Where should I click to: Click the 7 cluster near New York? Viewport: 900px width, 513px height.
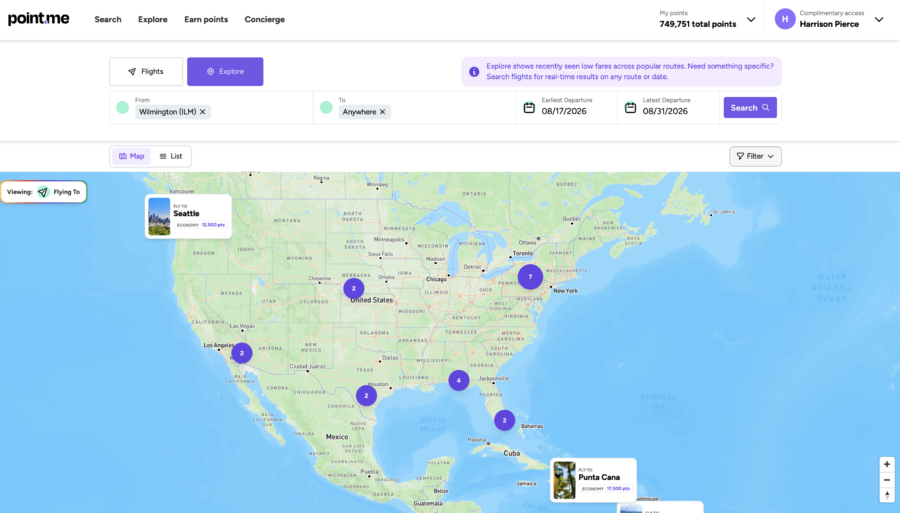[530, 277]
